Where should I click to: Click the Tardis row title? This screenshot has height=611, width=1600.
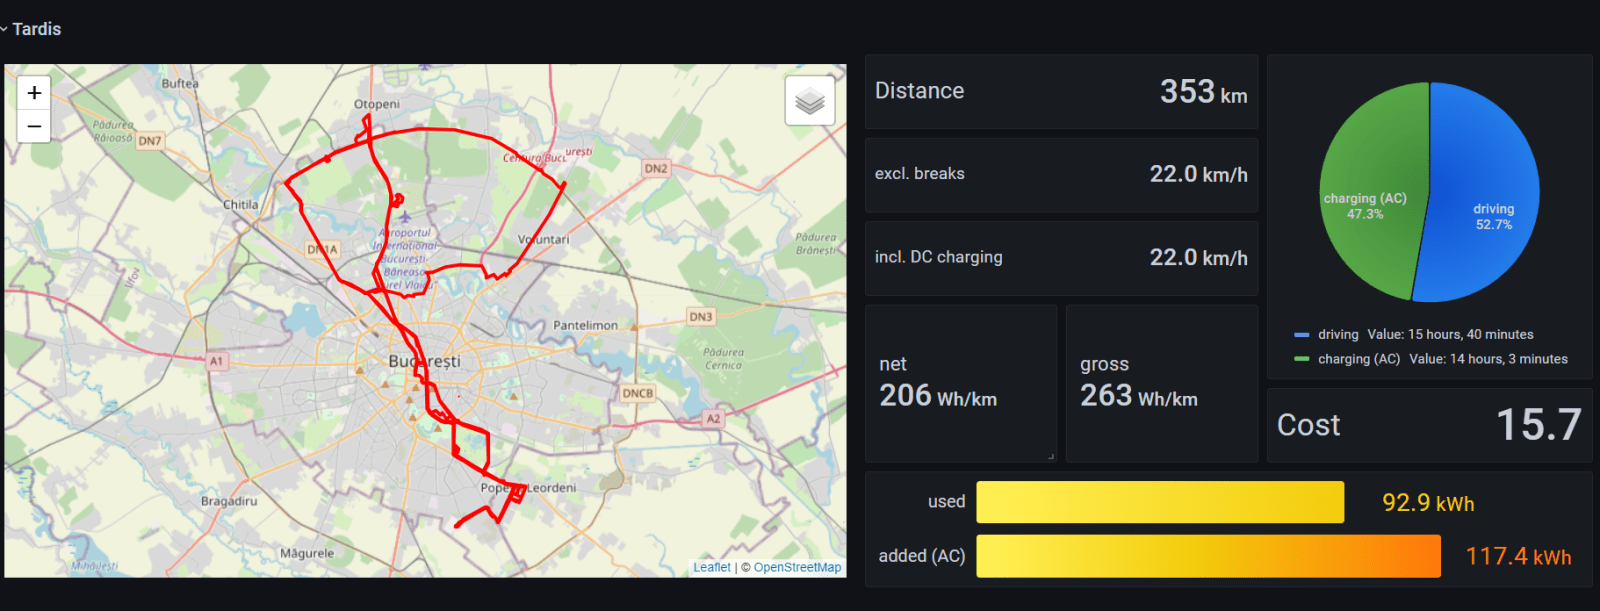pos(37,29)
